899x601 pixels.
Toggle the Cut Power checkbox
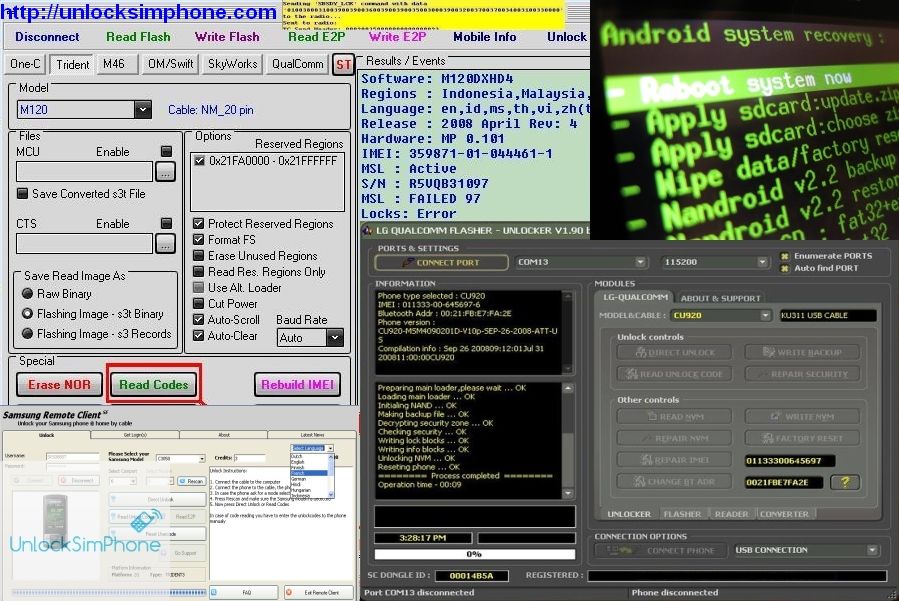[x=198, y=303]
